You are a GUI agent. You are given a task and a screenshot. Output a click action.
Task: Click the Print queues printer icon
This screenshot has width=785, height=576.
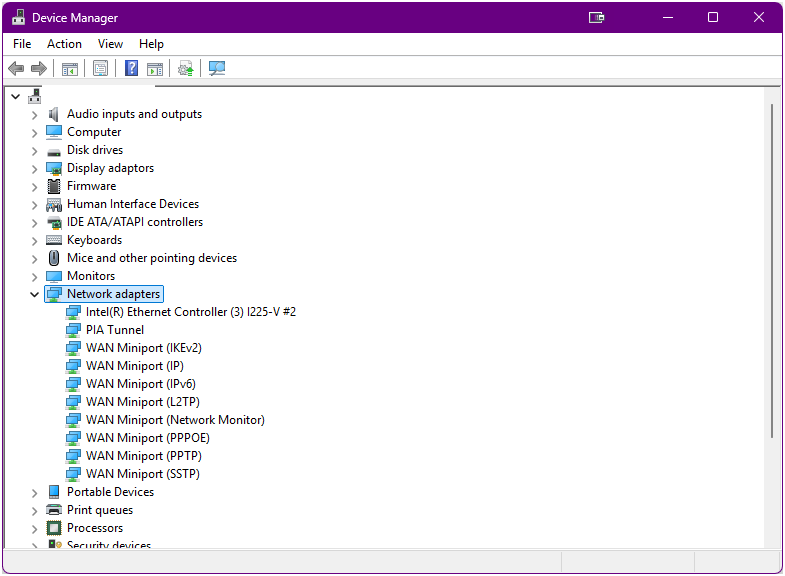54,510
